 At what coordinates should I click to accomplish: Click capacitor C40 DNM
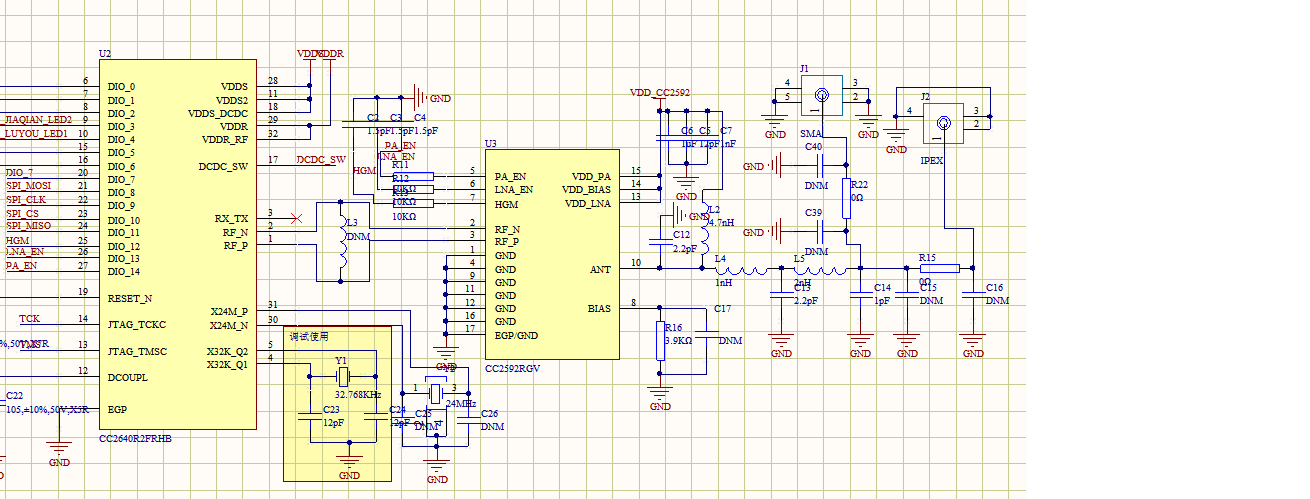(x=821, y=166)
